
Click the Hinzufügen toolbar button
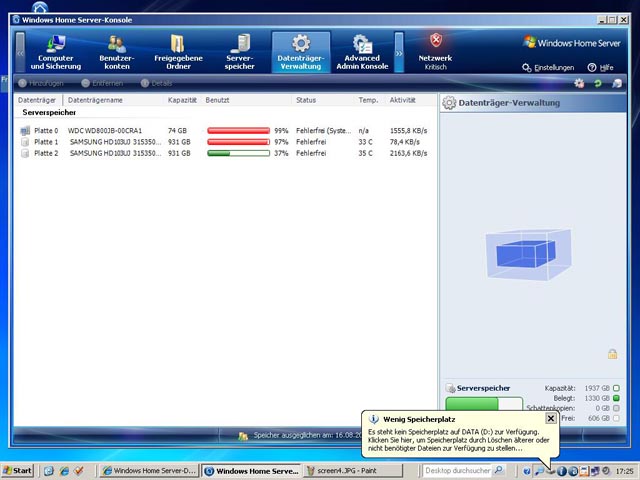[41, 83]
